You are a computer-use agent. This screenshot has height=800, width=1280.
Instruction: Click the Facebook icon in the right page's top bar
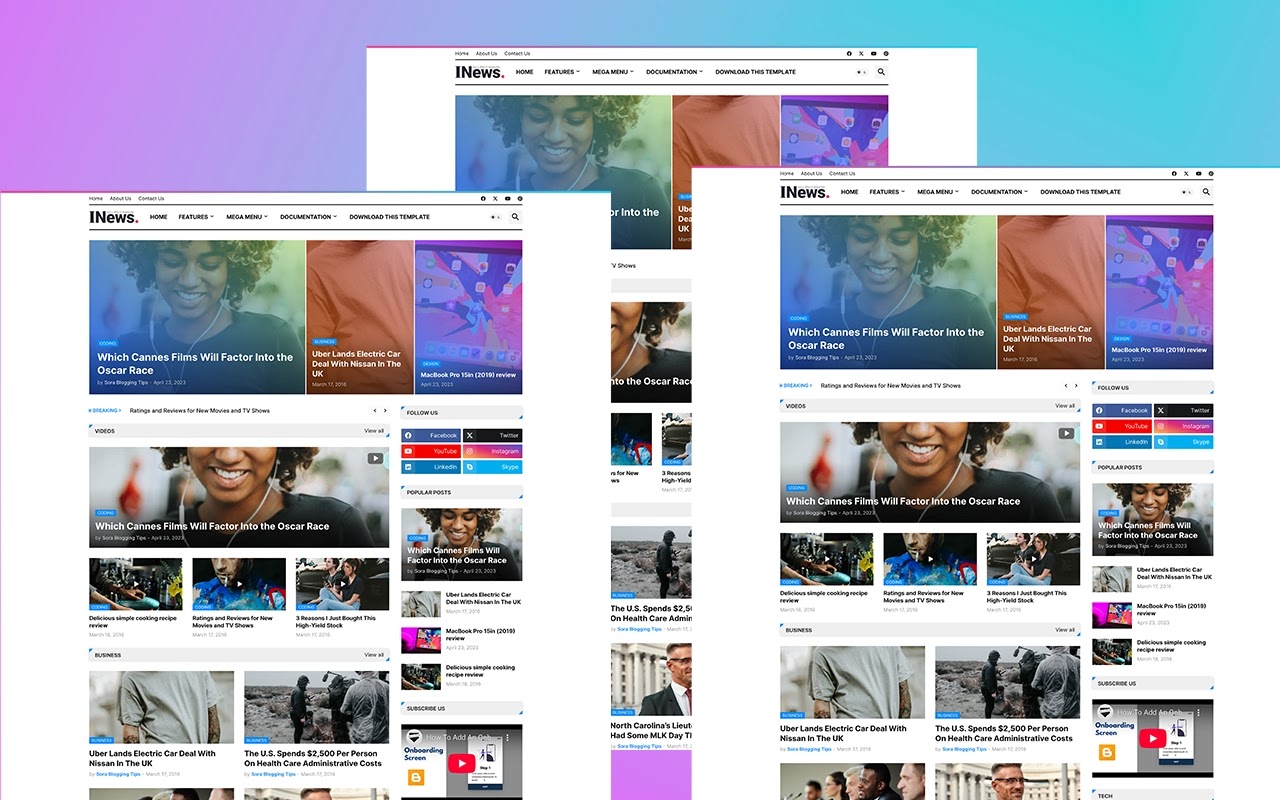[x=1174, y=174]
